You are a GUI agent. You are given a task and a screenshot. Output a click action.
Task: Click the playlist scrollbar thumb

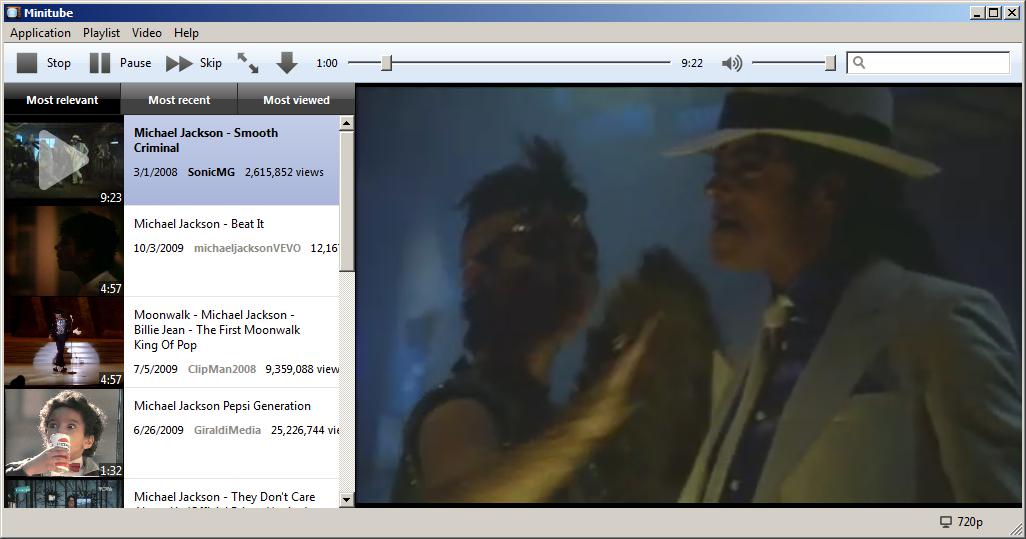[x=347, y=201]
